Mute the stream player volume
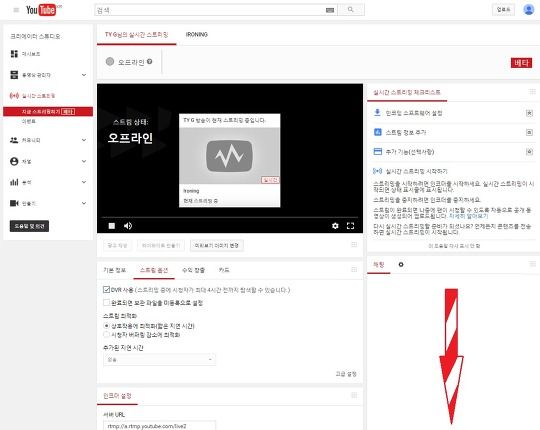Screen dimensions: 540x430 pyautogui.click(x=128, y=226)
